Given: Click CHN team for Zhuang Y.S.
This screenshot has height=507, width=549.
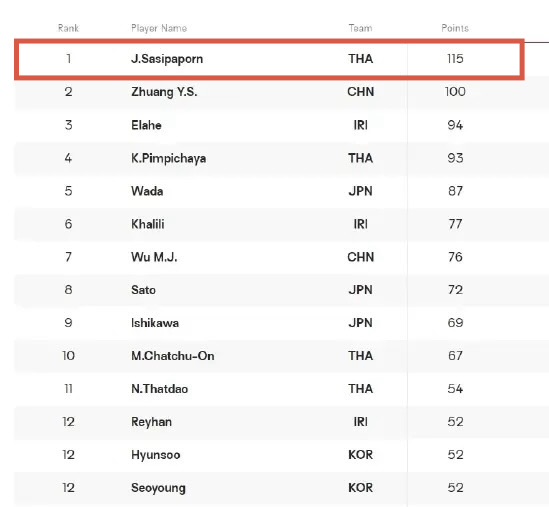Looking at the screenshot, I should pyautogui.click(x=361, y=92).
